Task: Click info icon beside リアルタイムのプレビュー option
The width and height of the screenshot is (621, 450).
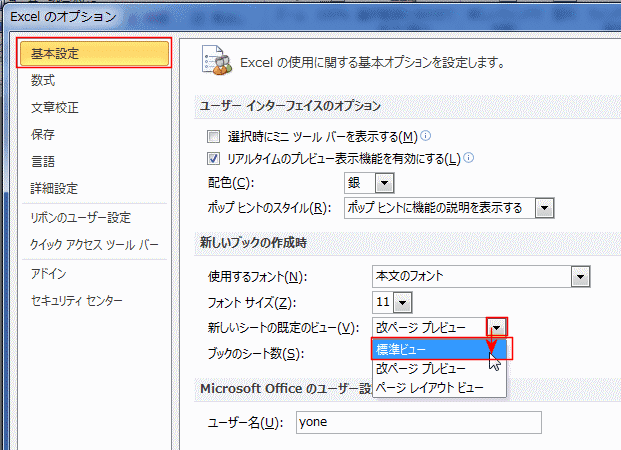Action: pyautogui.click(x=469, y=158)
